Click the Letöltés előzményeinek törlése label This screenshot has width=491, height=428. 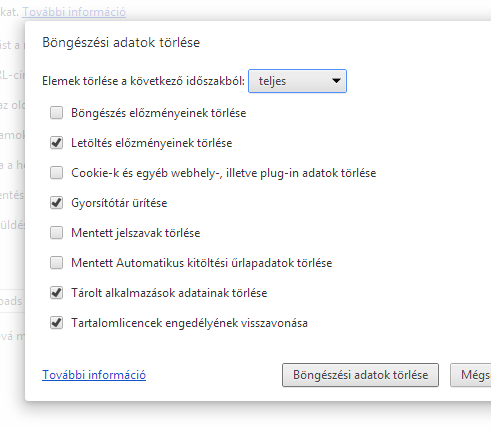pyautogui.click(x=152, y=143)
